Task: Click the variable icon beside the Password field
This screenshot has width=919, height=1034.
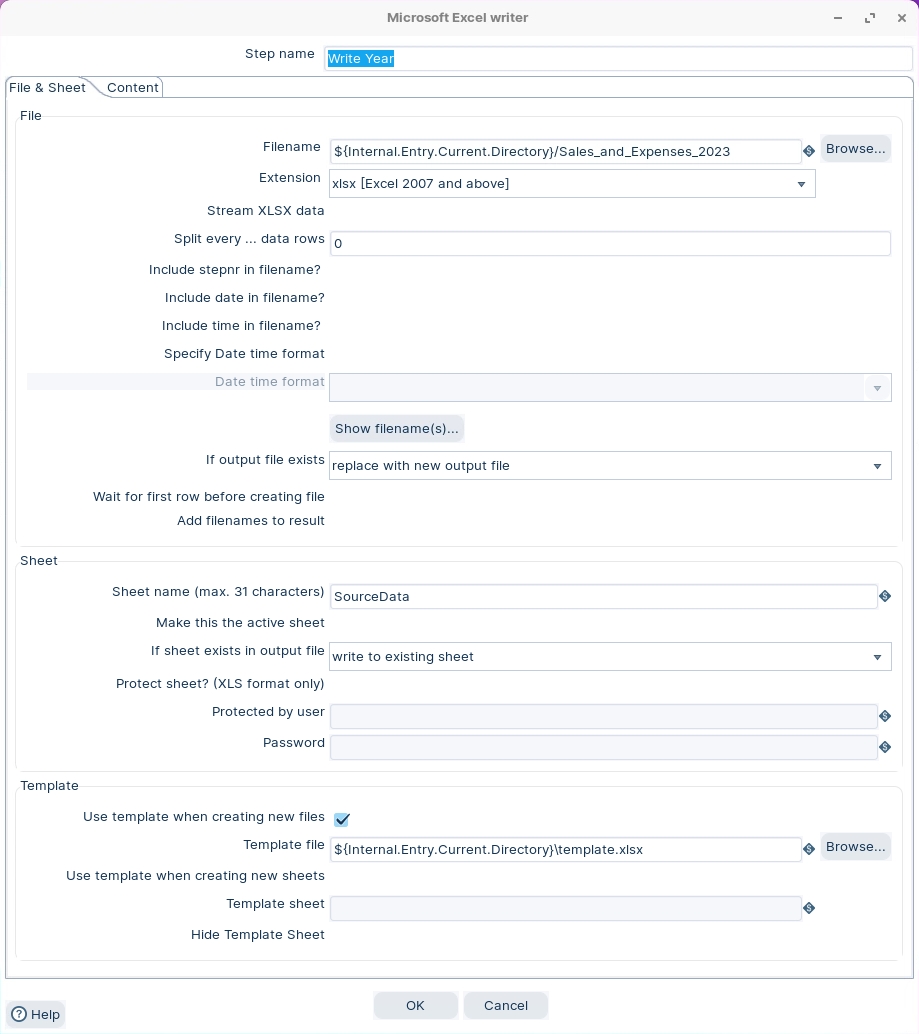Action: coord(885,746)
